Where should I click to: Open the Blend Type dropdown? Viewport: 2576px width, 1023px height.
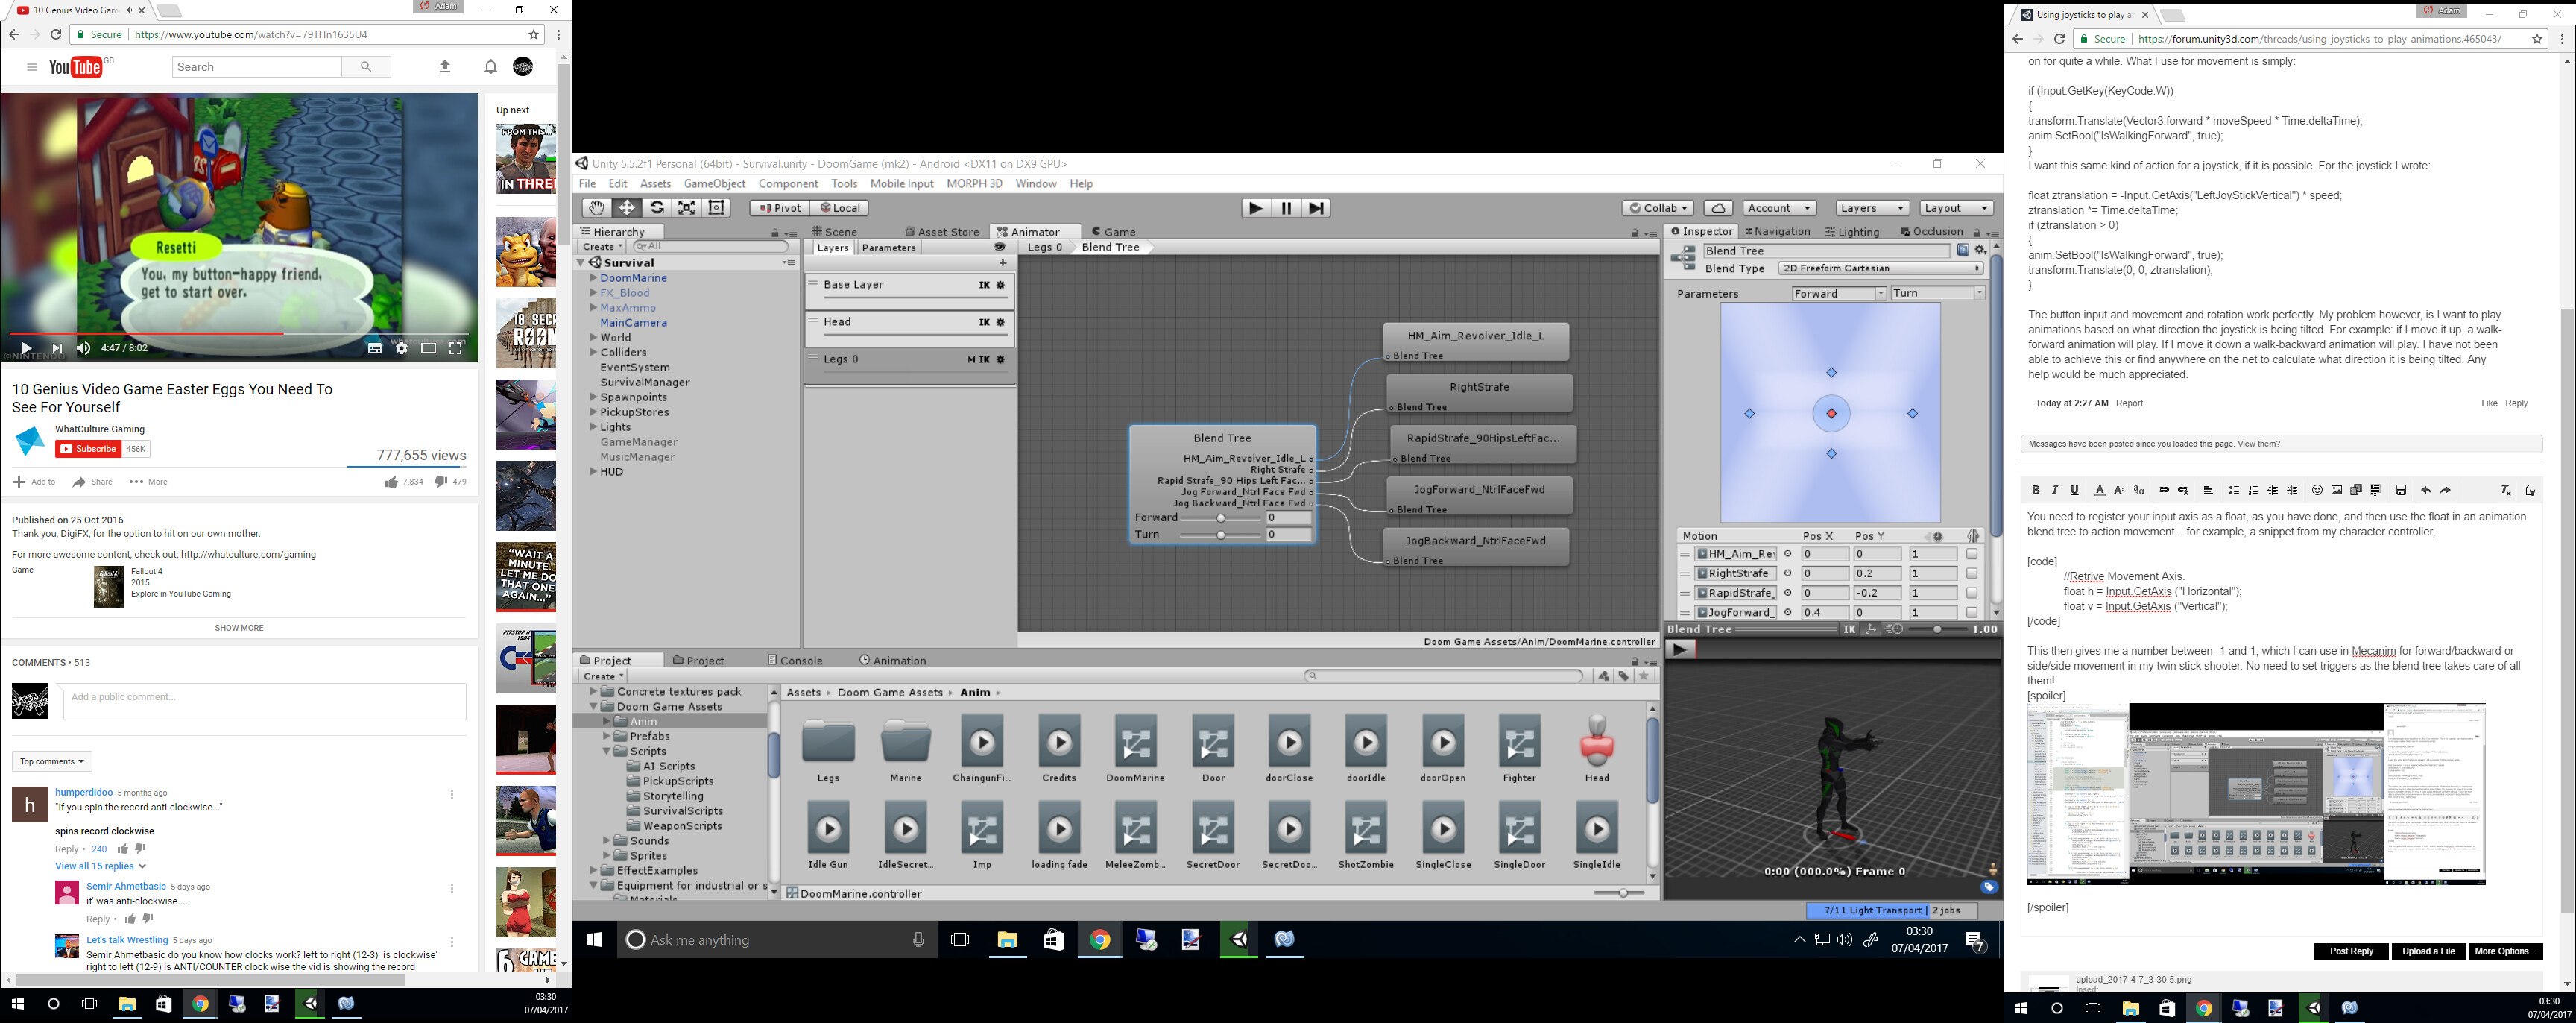coord(1880,268)
